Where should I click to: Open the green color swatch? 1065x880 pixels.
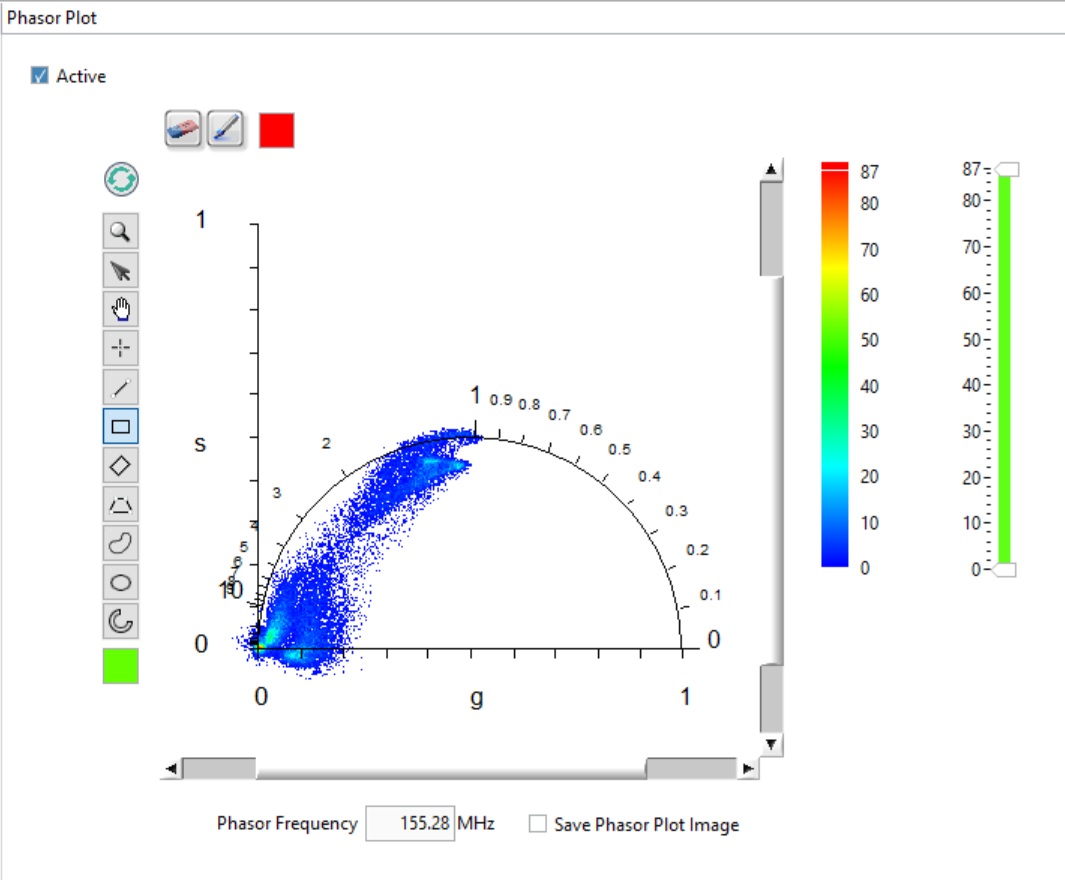(121, 666)
